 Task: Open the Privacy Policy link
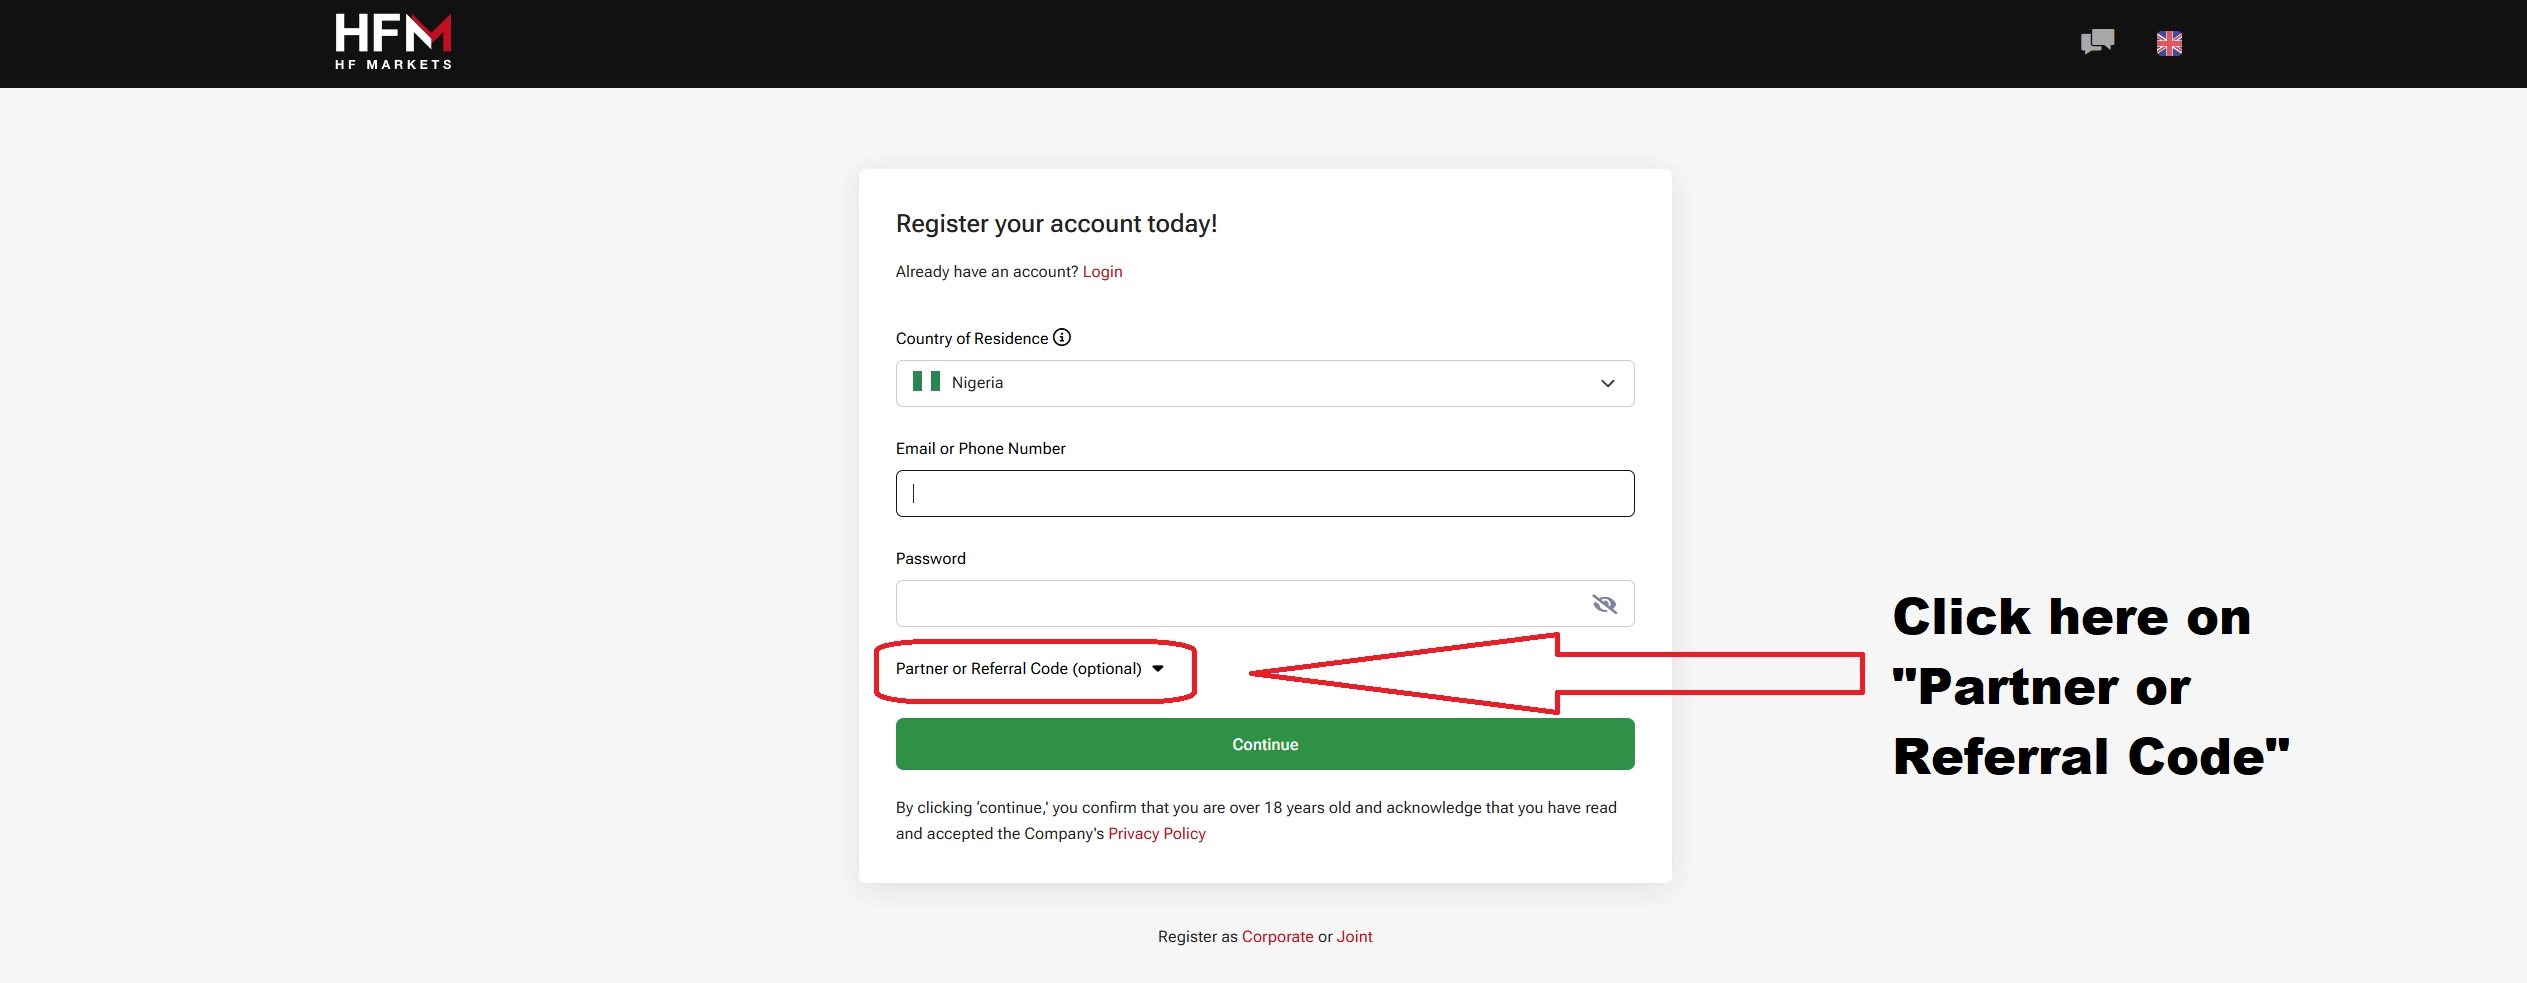(1156, 834)
